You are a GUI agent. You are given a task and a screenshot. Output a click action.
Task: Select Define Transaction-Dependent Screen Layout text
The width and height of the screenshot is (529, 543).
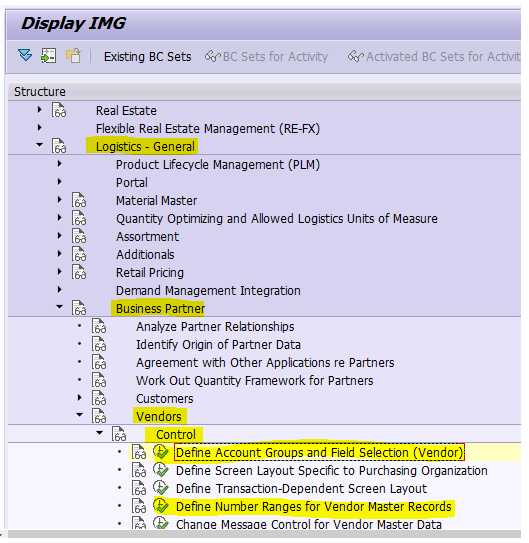point(301,489)
